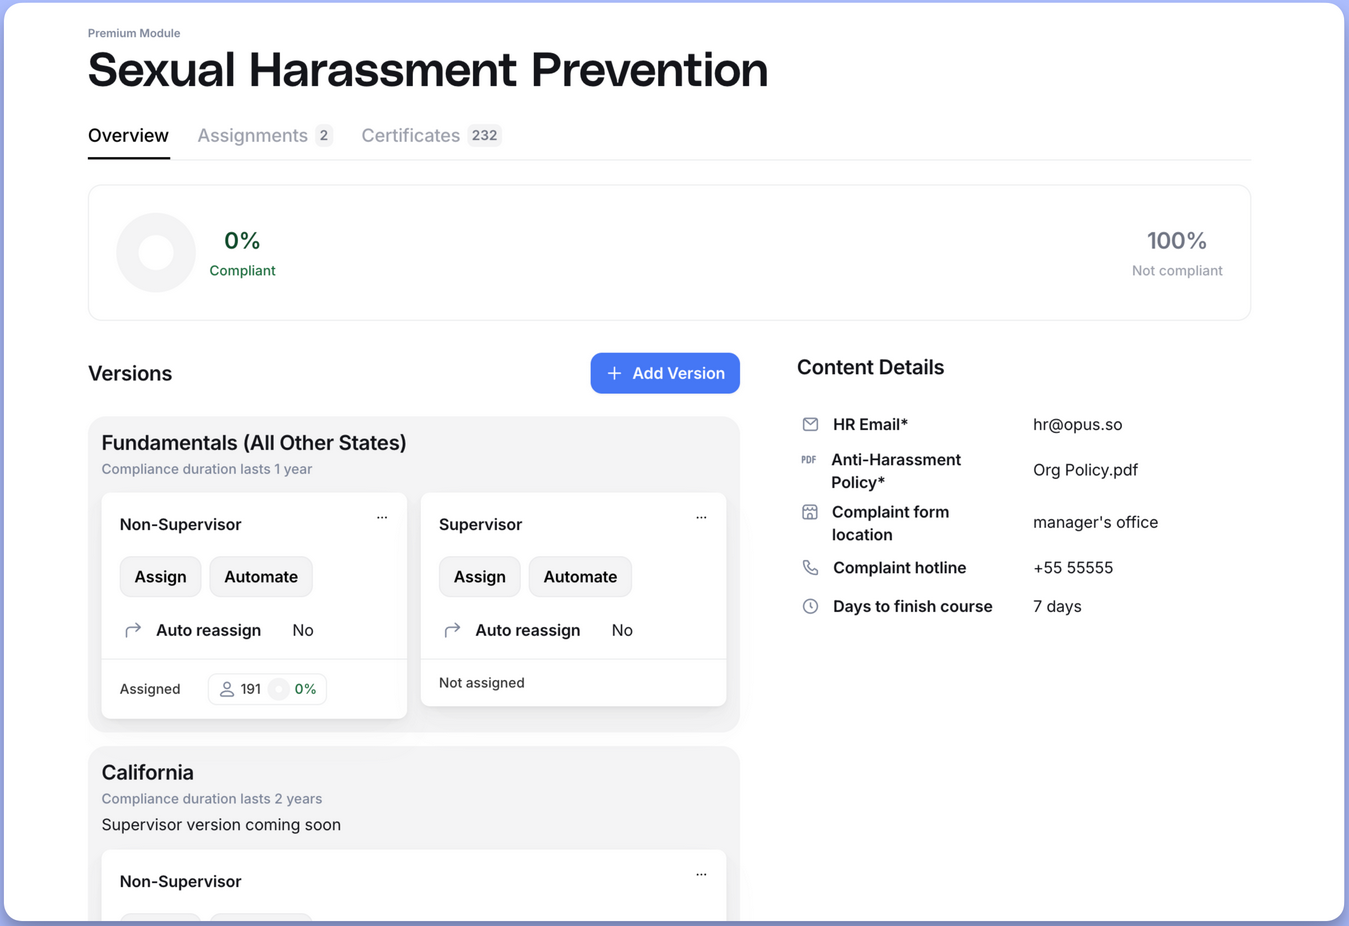
Task: Click the clock icon for Days to finish course
Action: click(810, 606)
